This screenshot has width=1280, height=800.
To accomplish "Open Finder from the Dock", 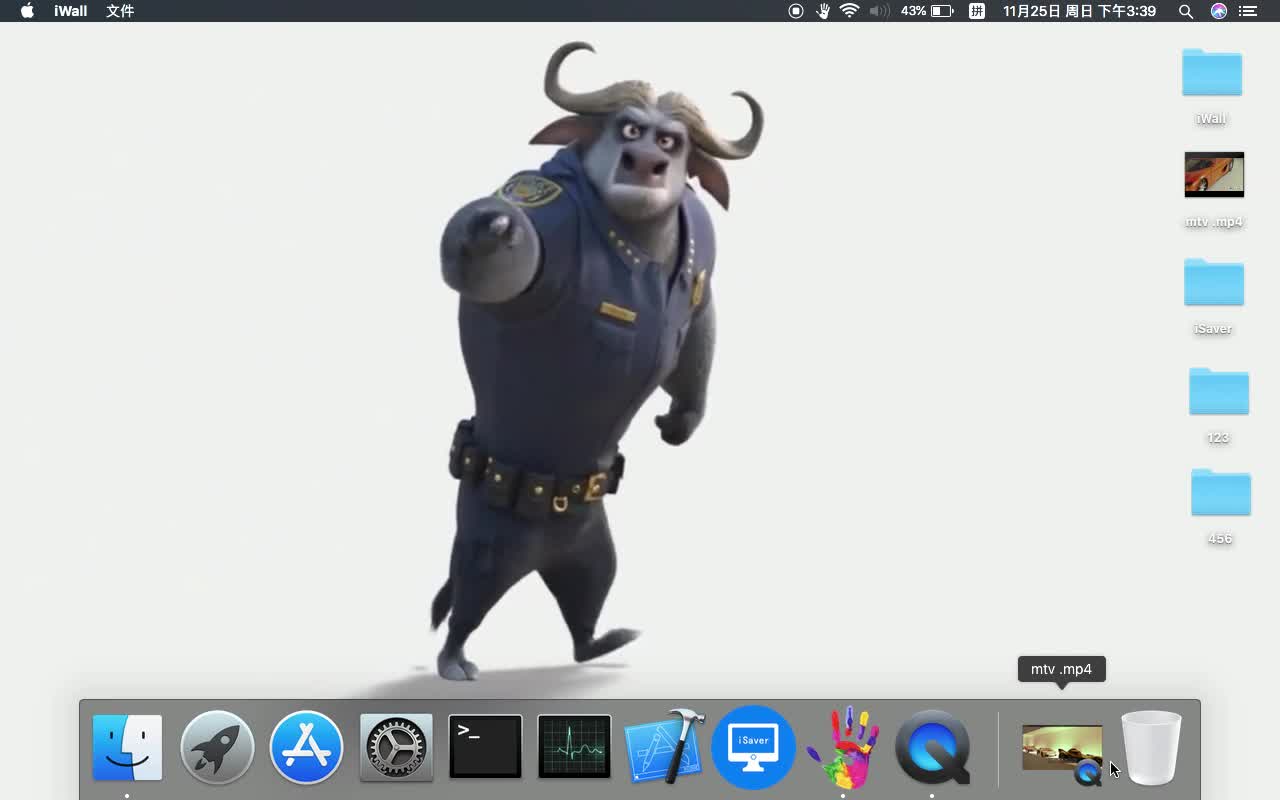I will point(127,748).
